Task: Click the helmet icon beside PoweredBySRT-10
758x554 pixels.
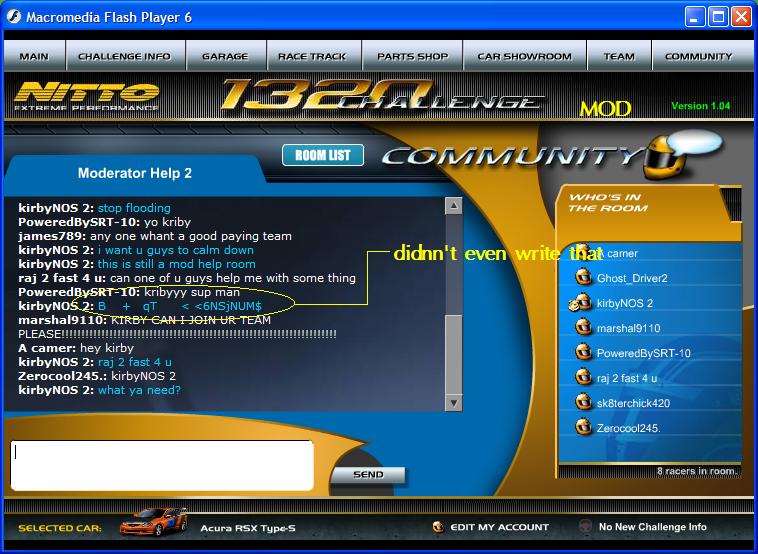Action: pos(583,352)
